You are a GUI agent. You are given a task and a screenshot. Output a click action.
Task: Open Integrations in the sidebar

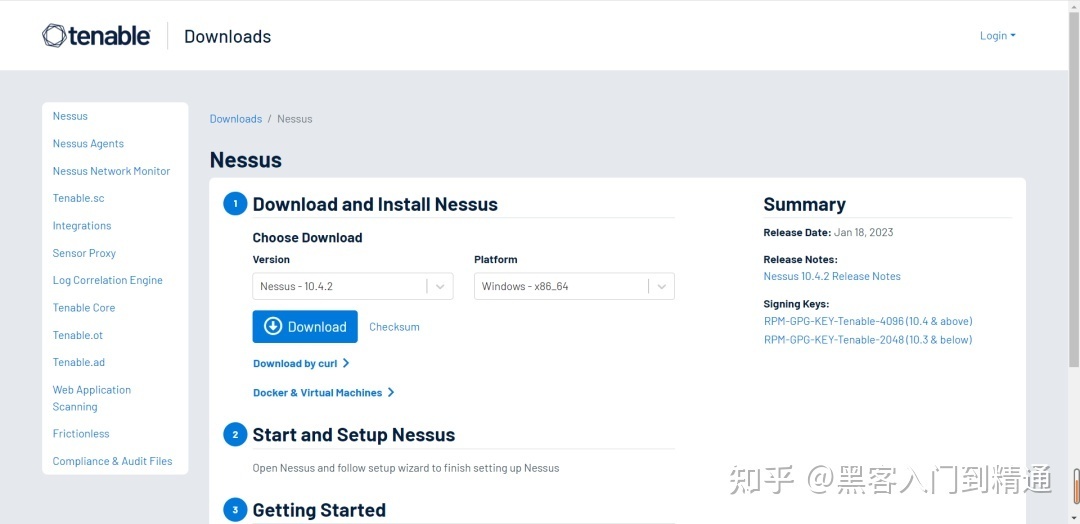pyautogui.click(x=82, y=226)
